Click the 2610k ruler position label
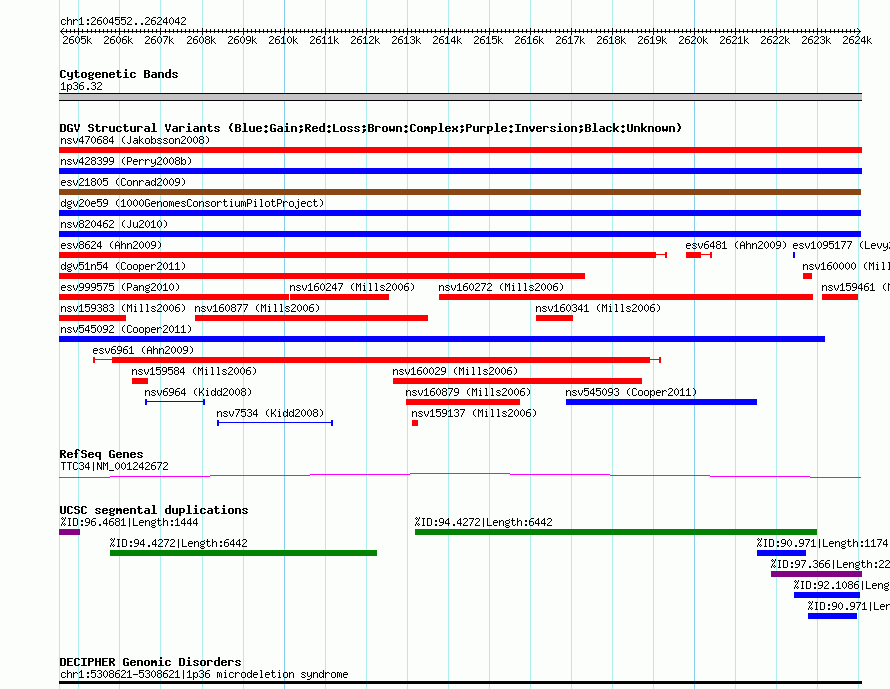Image resolution: width=890 pixels, height=689 pixels. 283,40
